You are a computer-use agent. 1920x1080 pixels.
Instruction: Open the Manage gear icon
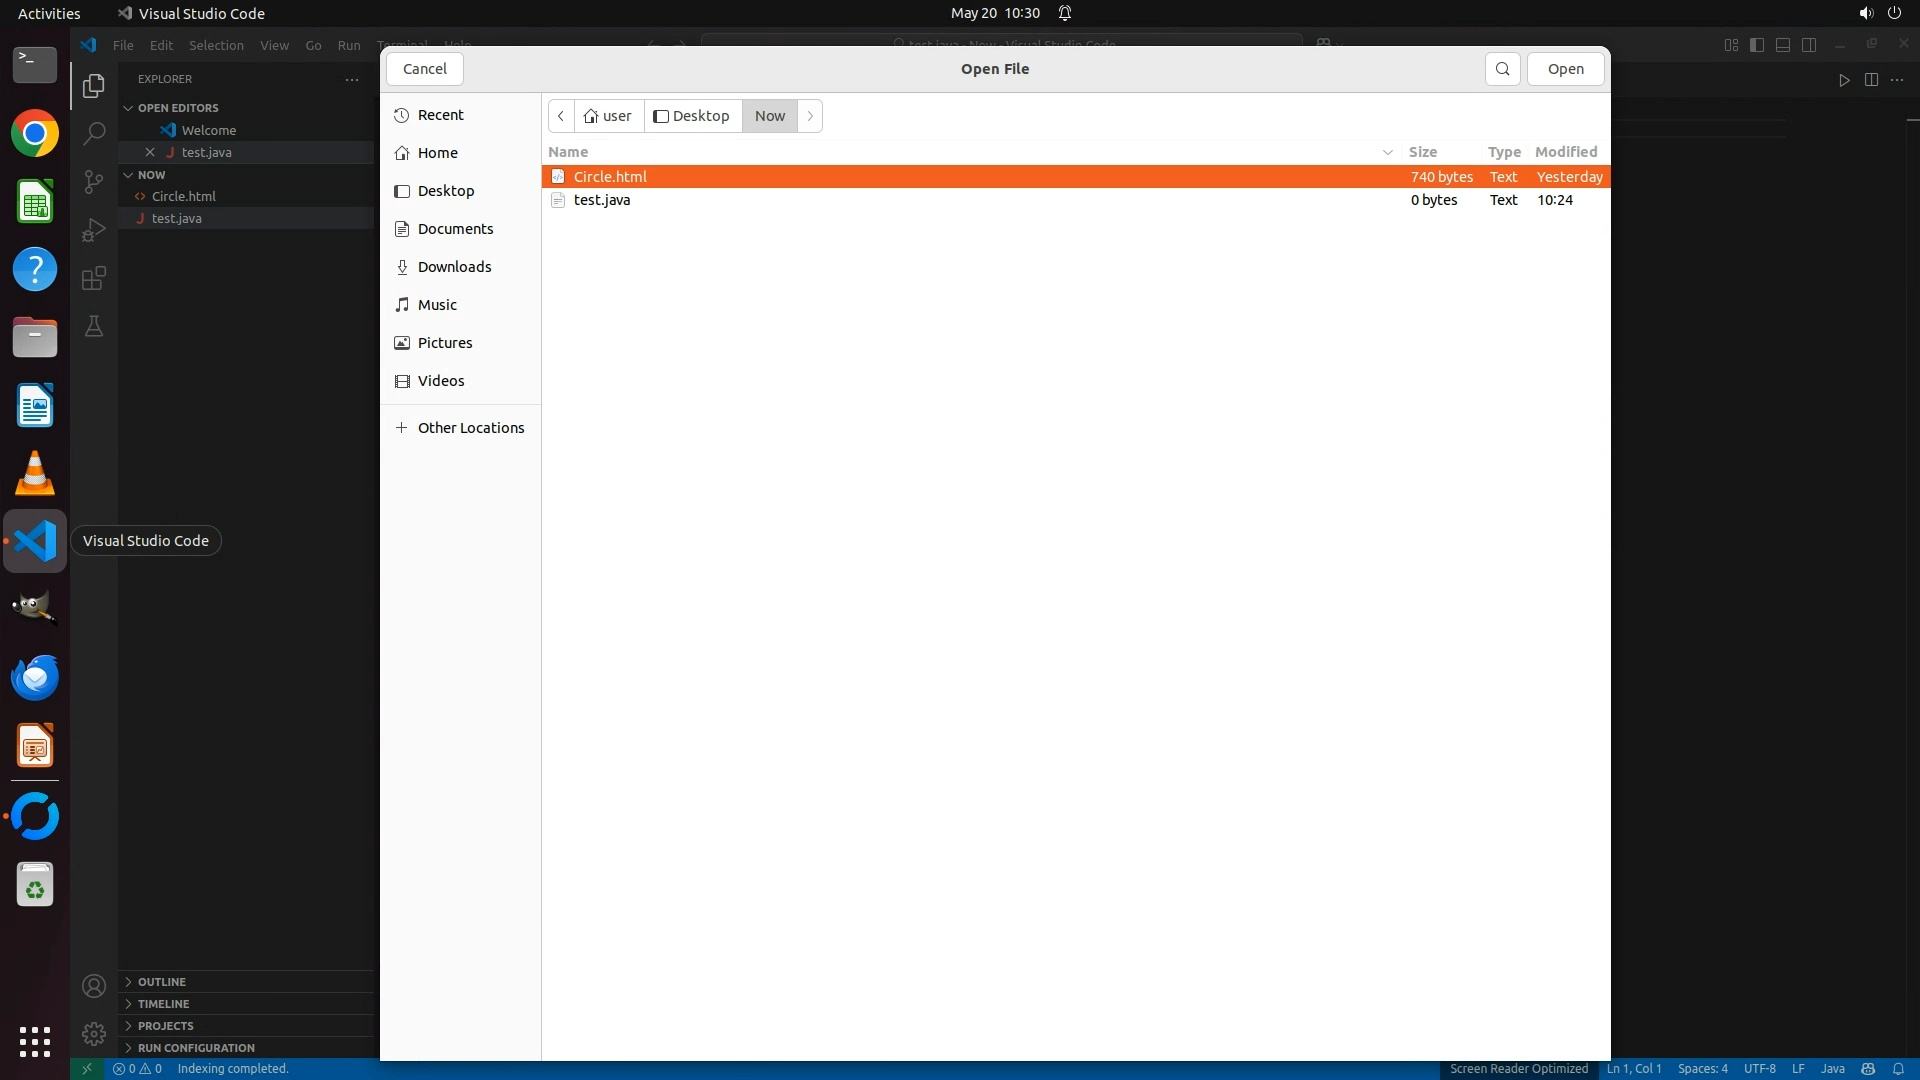point(94,1034)
